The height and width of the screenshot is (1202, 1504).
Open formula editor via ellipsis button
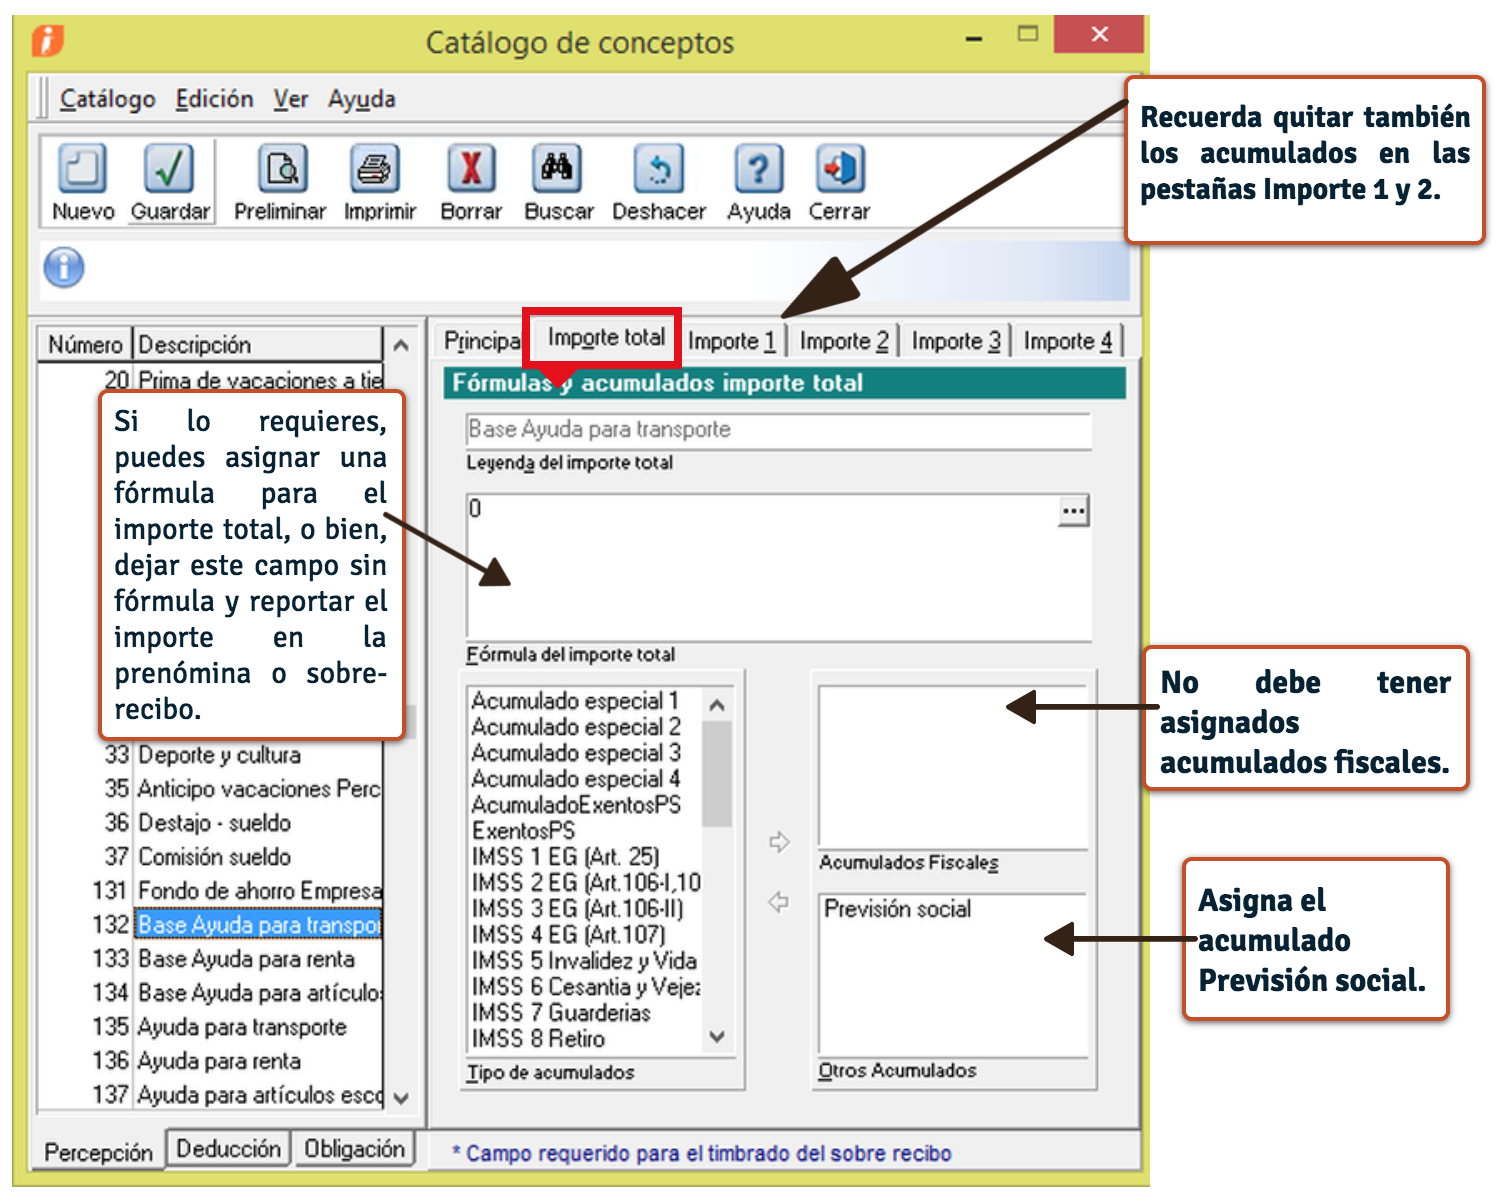tap(1073, 512)
